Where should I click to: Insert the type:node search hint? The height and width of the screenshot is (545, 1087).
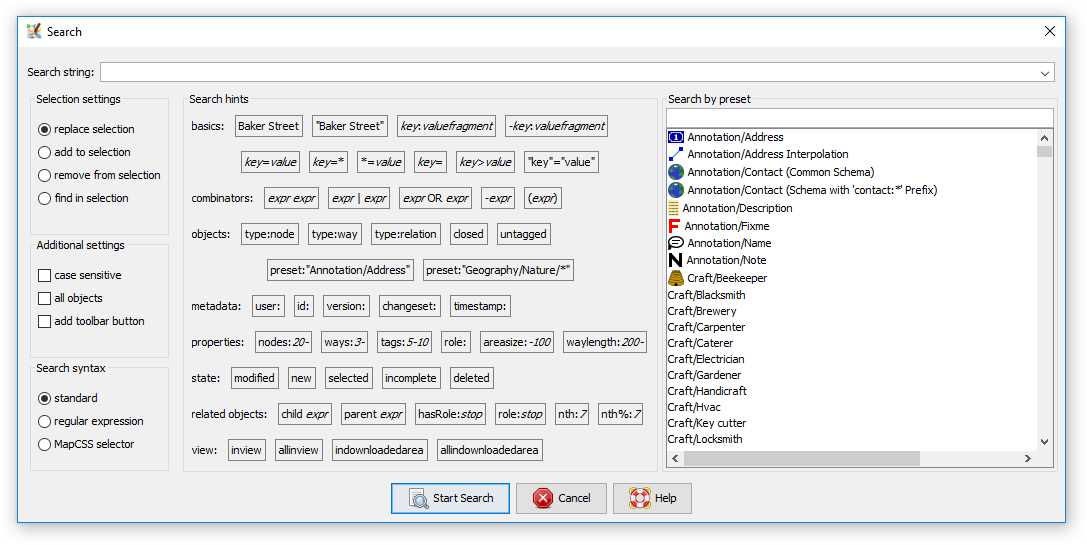[x=270, y=234]
